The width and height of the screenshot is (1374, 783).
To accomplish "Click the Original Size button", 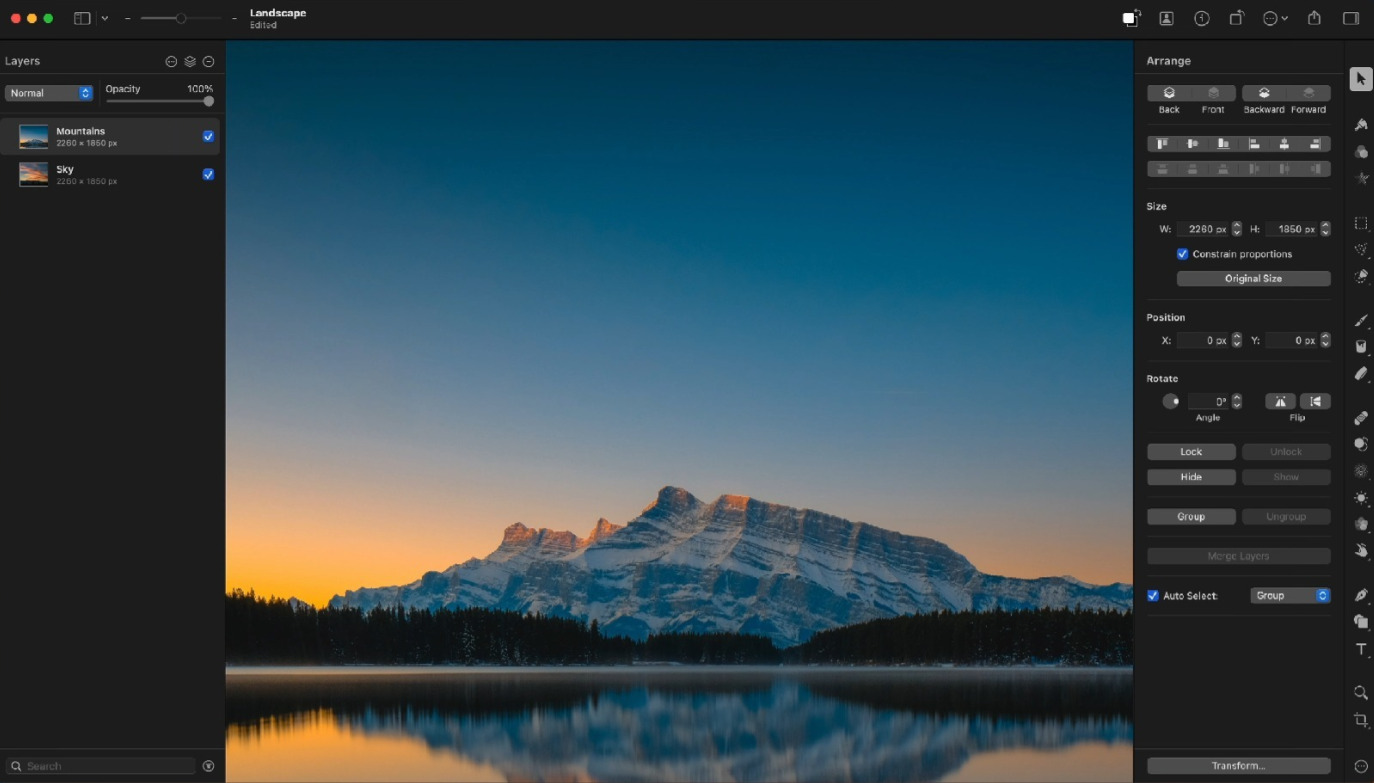I will (x=1254, y=279).
